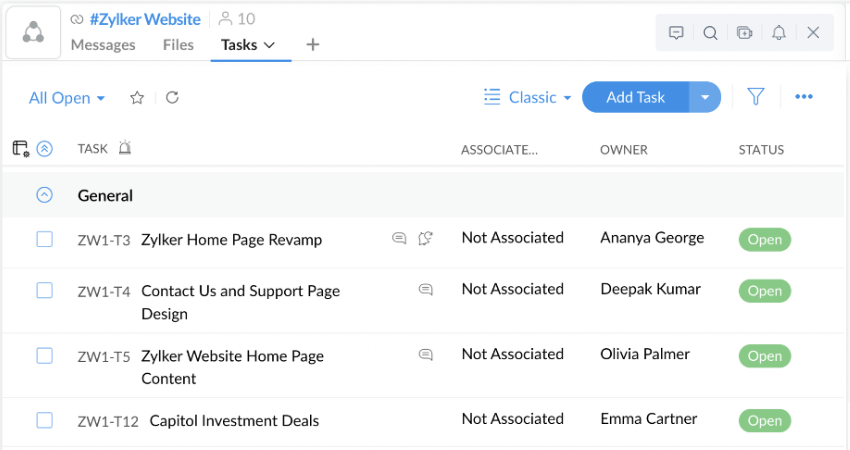The height and width of the screenshot is (450, 850).
Task: Collapse the General task group
Action: 44,195
